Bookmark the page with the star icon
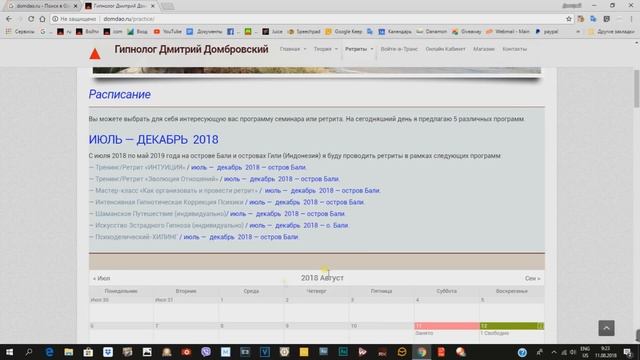Image resolution: width=640 pixels, height=360 pixels. point(569,19)
